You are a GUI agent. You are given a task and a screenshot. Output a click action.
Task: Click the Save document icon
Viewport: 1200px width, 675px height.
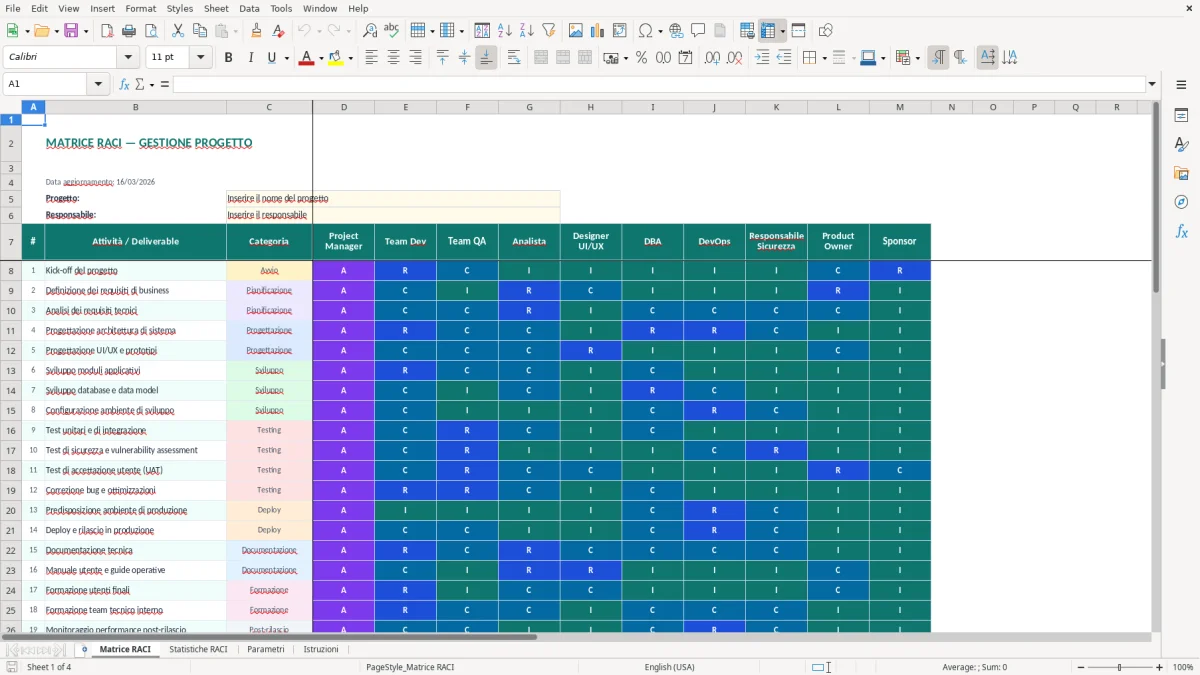pyautogui.click(x=70, y=31)
